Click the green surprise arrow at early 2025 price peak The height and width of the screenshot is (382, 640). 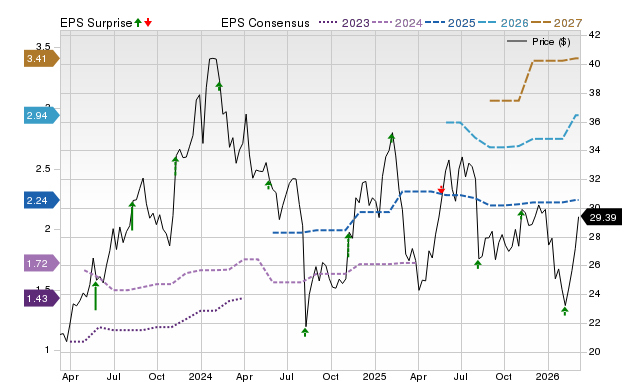[x=392, y=137]
